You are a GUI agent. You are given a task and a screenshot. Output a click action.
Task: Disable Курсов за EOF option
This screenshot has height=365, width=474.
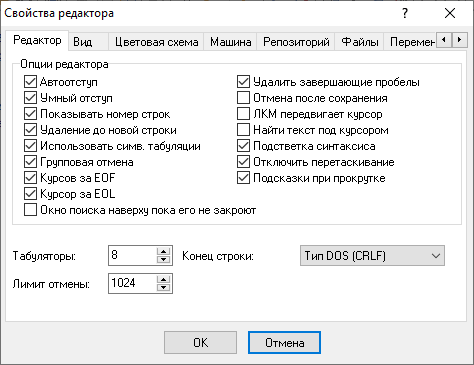30,178
